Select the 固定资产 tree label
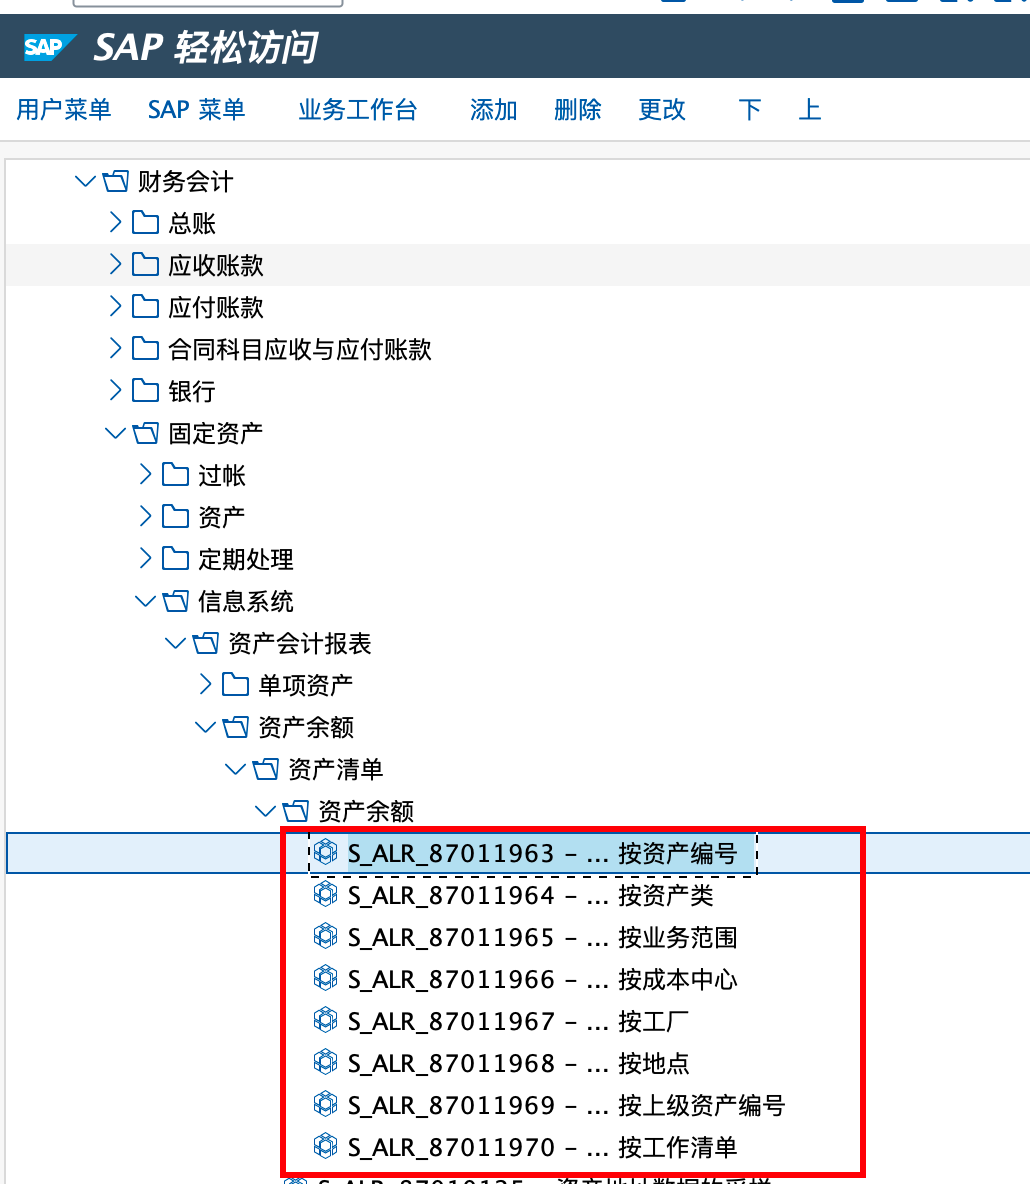This screenshot has height=1184, width=1030. (x=215, y=433)
